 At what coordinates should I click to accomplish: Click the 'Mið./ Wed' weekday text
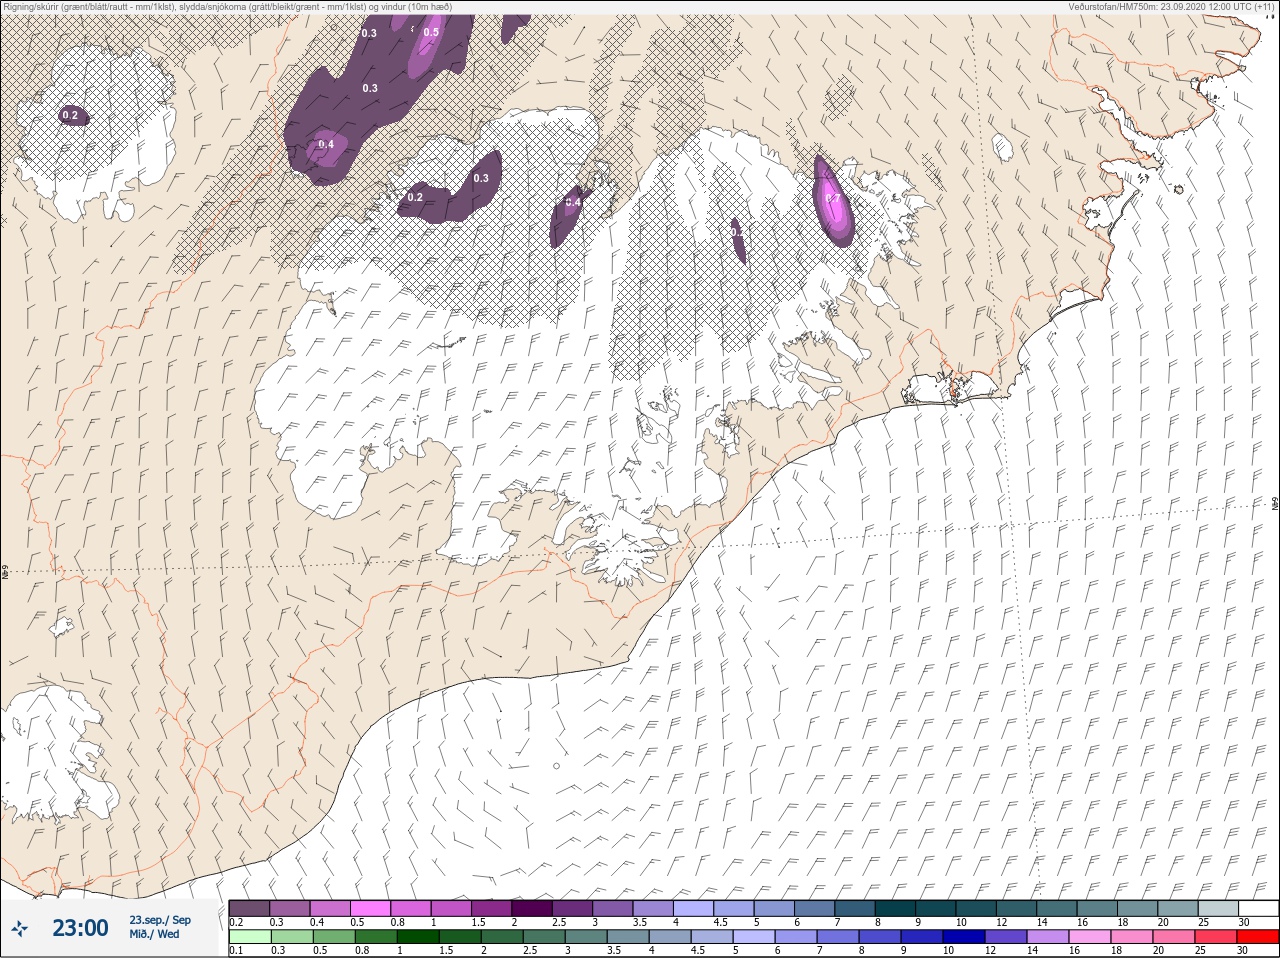click(x=154, y=935)
